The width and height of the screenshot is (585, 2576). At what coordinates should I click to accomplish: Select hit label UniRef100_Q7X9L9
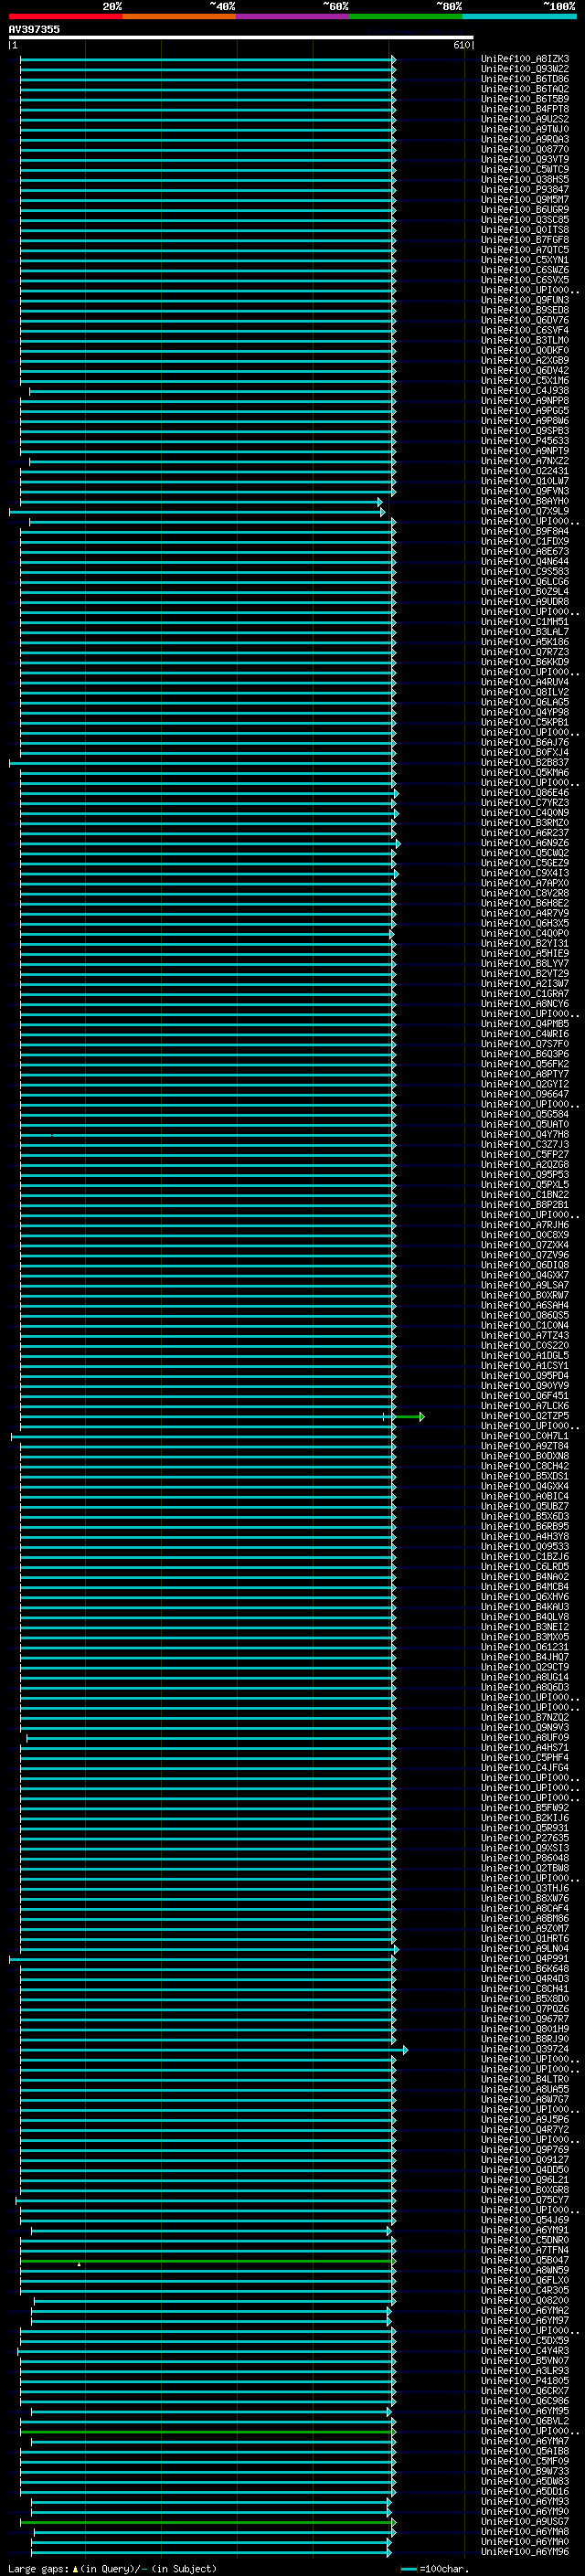click(524, 511)
